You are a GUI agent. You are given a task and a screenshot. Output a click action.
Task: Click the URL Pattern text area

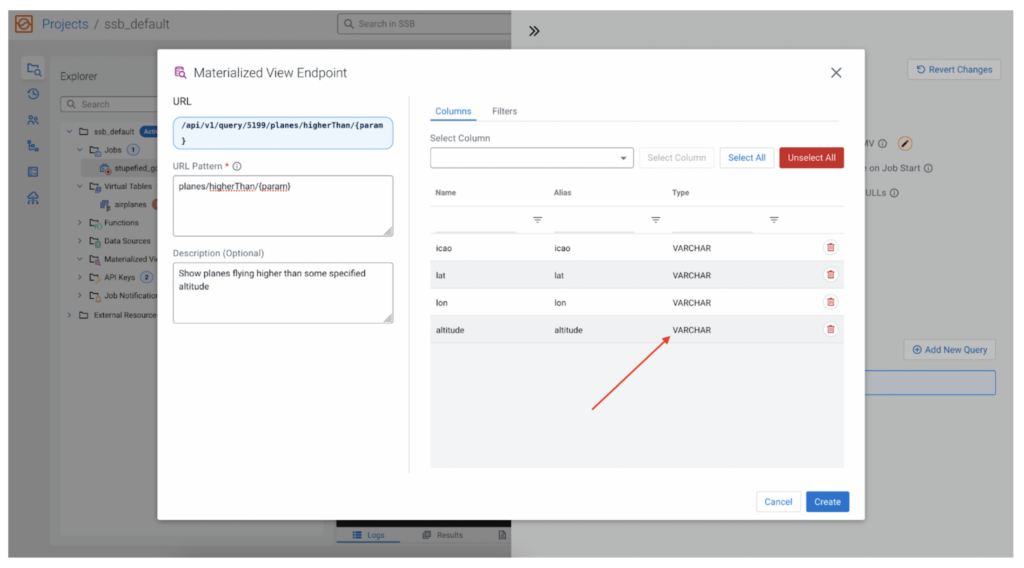tap(283, 206)
